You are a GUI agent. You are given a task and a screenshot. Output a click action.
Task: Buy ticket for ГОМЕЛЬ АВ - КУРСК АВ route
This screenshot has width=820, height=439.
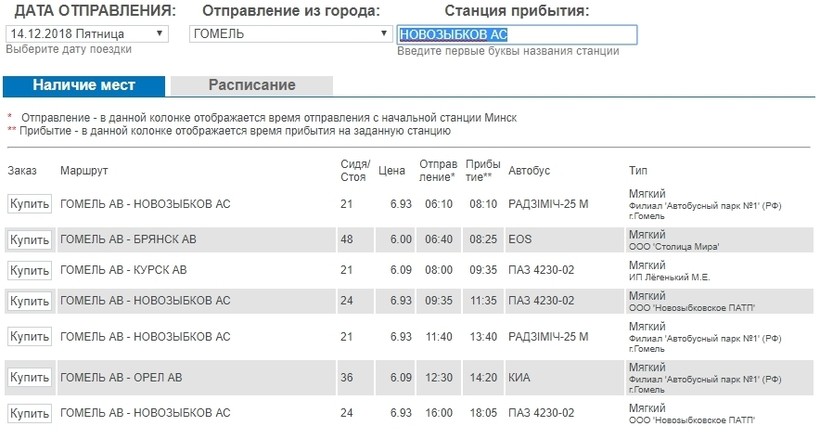click(30, 271)
